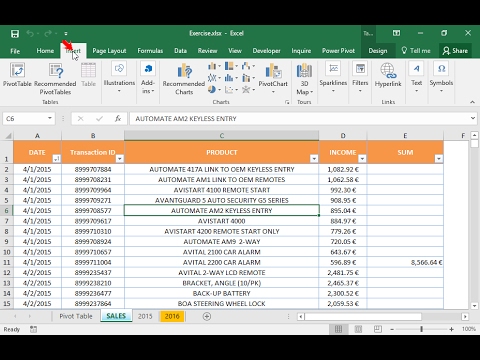This screenshot has width=480, height=360.
Task: Insert a PivotTable
Action: tap(17, 75)
